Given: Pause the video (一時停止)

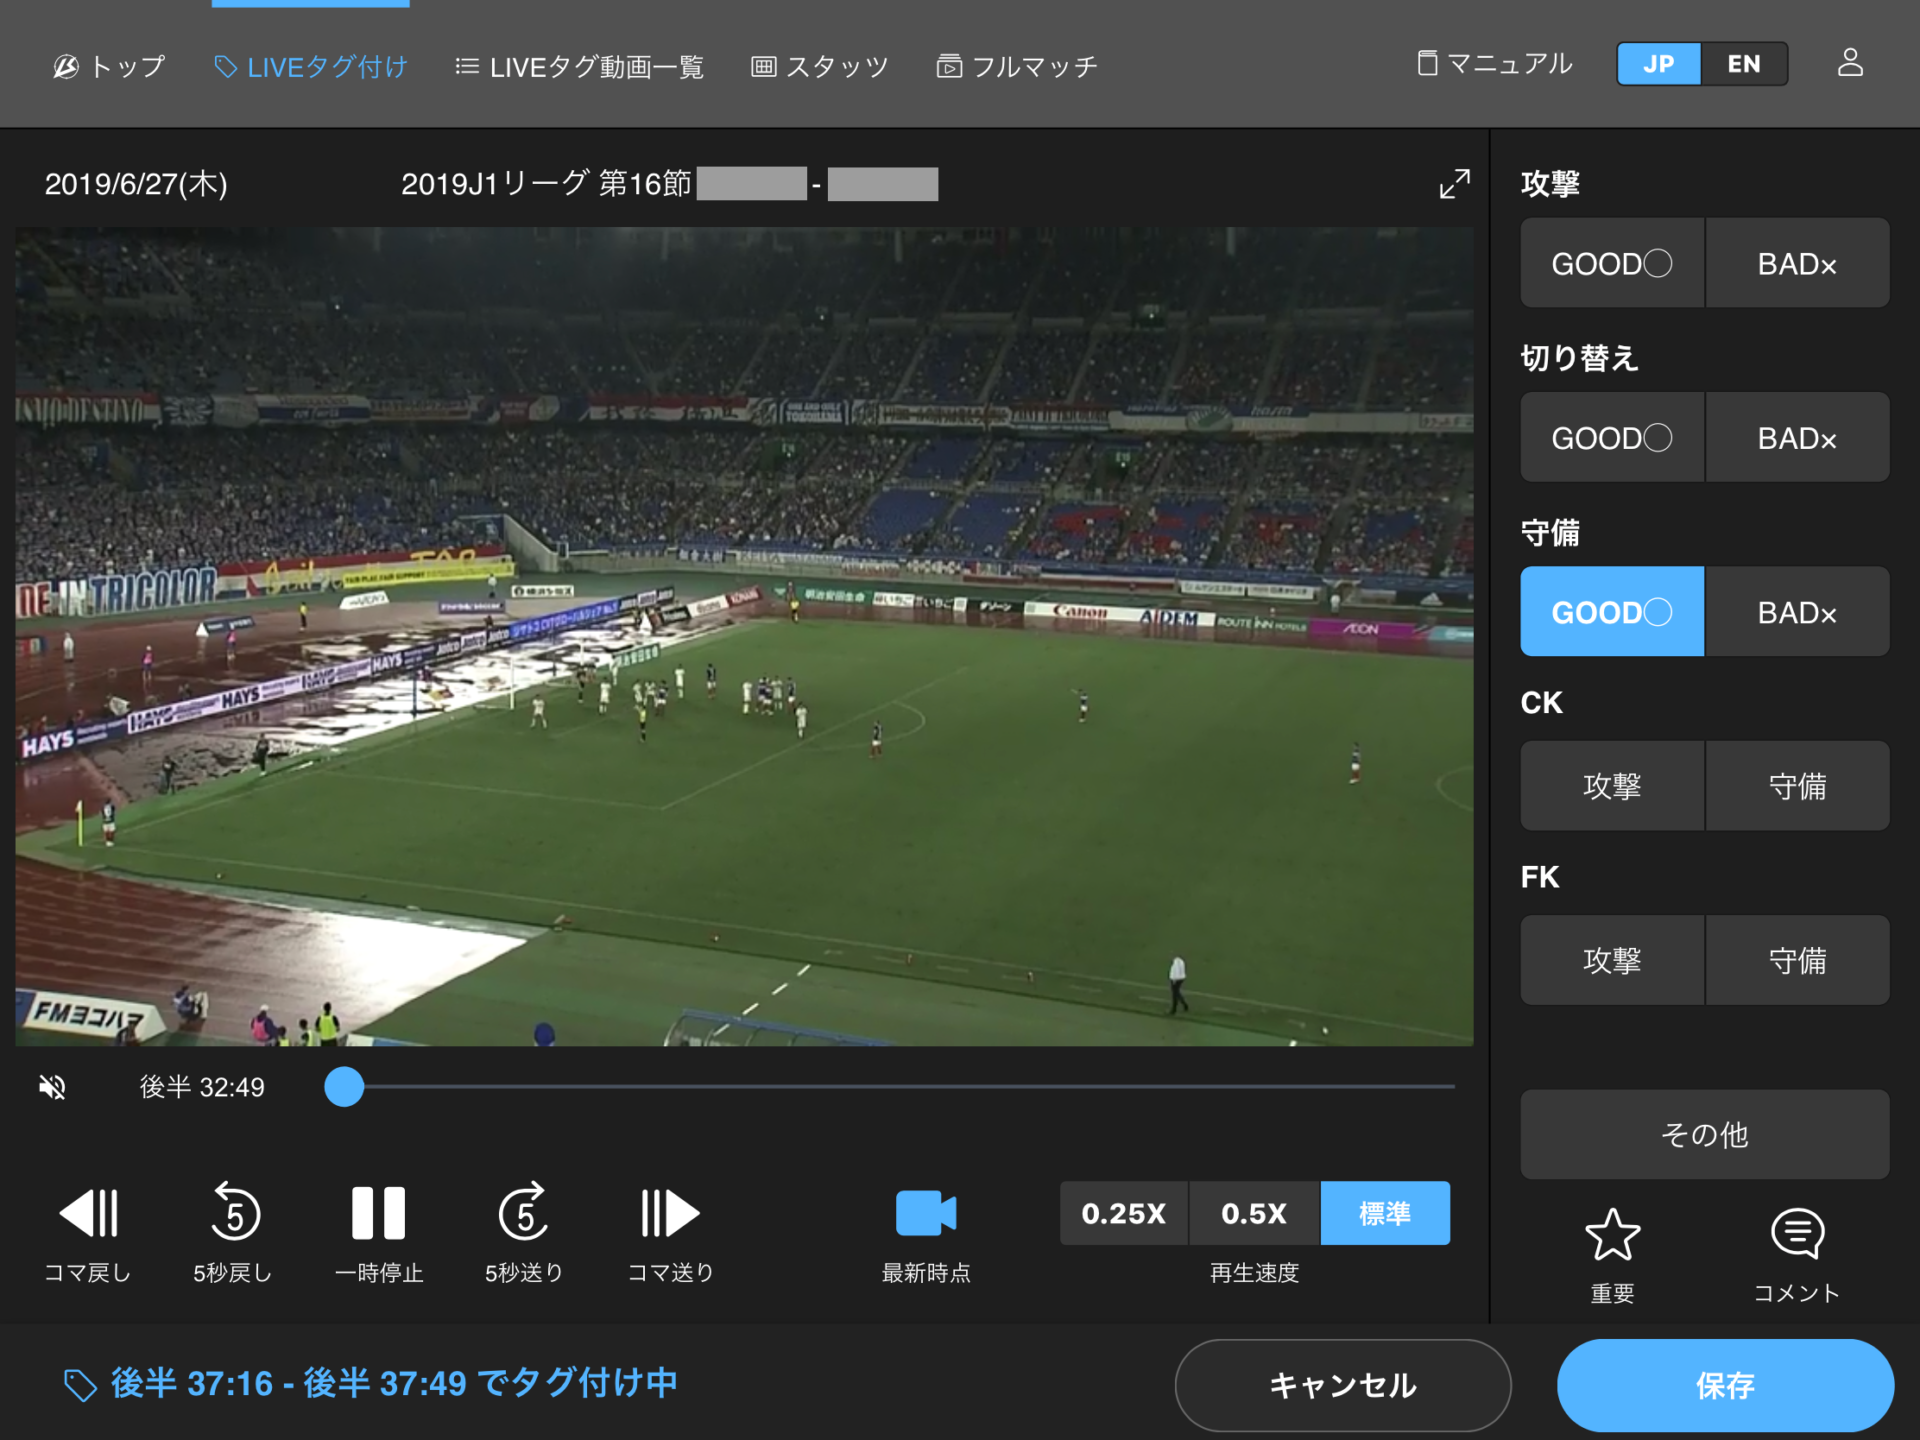Looking at the screenshot, I should 379,1233.
